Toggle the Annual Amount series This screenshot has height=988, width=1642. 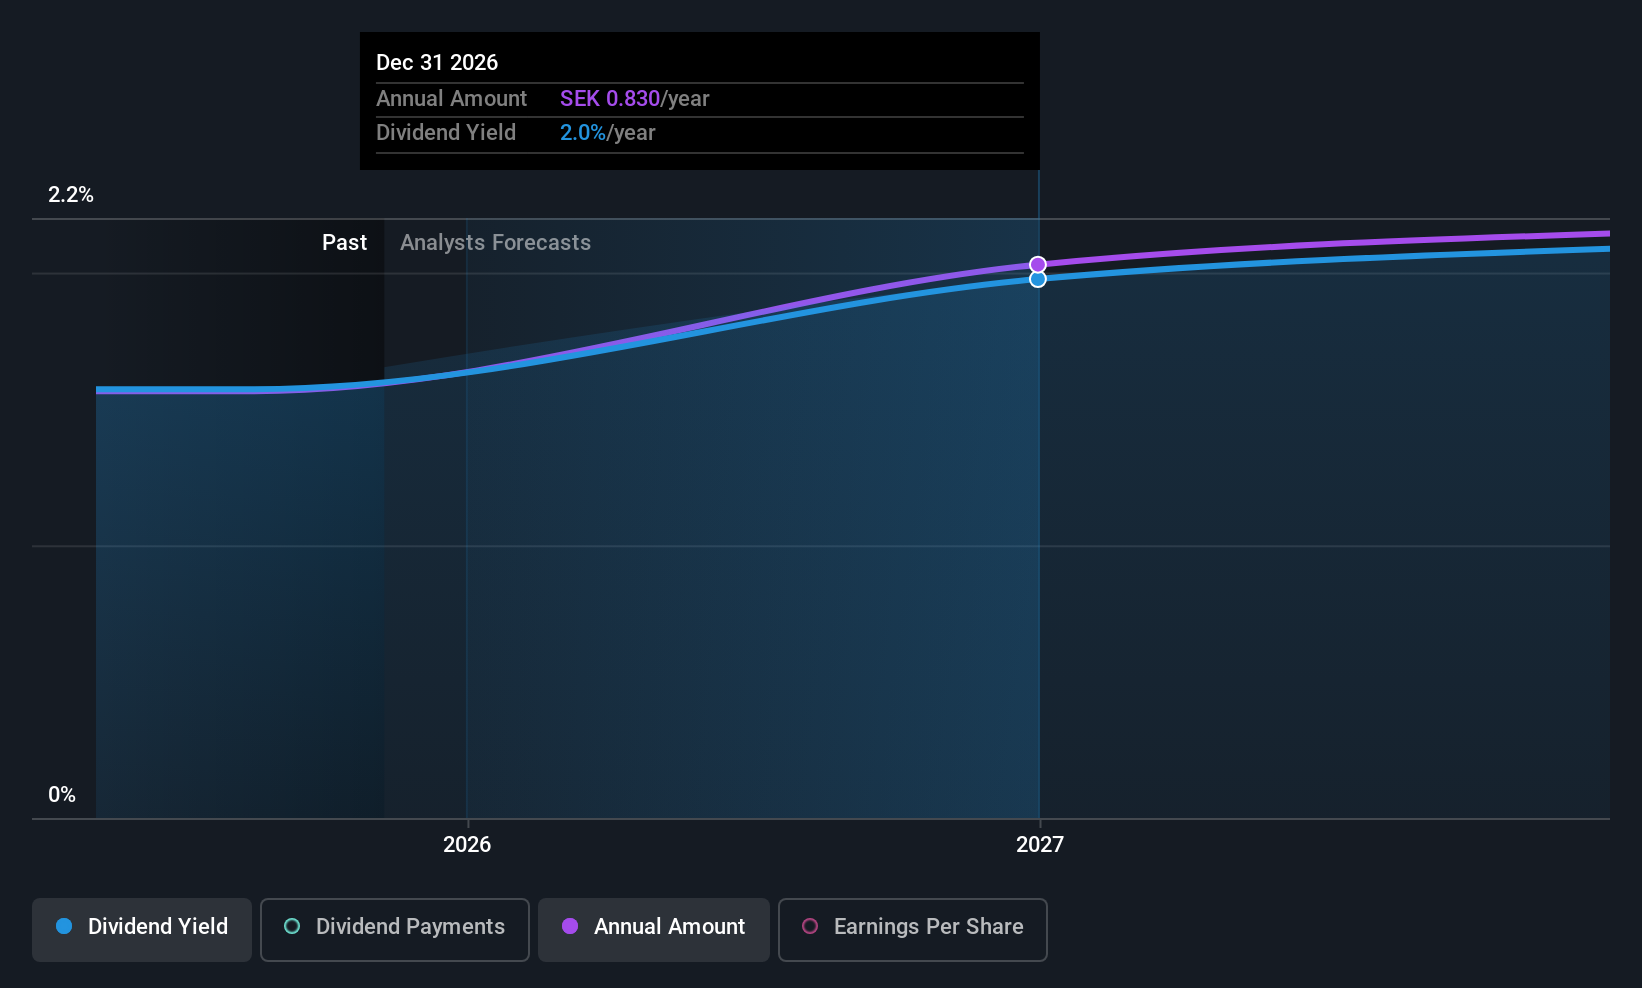(654, 929)
